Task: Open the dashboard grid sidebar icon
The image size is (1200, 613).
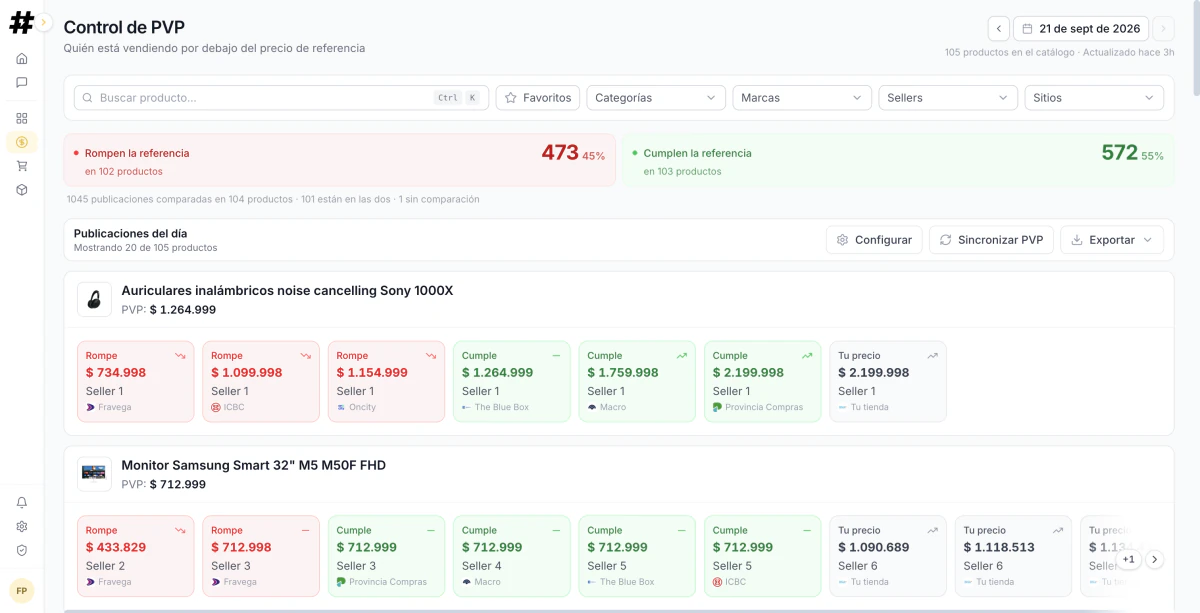Action: click(21, 118)
